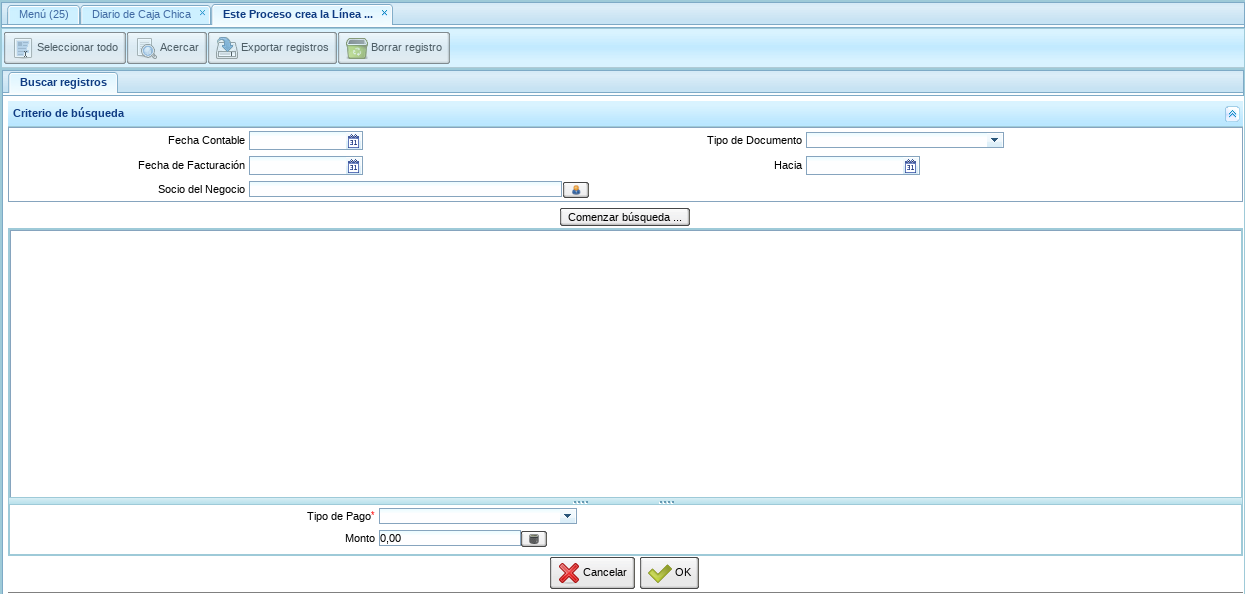Expand the Tipo de Documento dropdown
Viewport: 1245px width, 594px height.
[994, 140]
